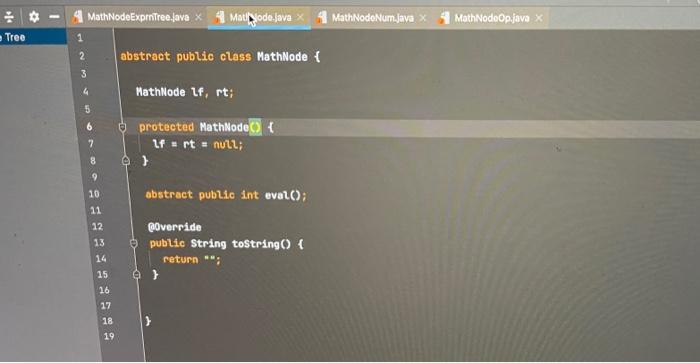This screenshot has height=363, width=700.
Task: Hide the project tool window with minus icon
Action: (x=54, y=17)
